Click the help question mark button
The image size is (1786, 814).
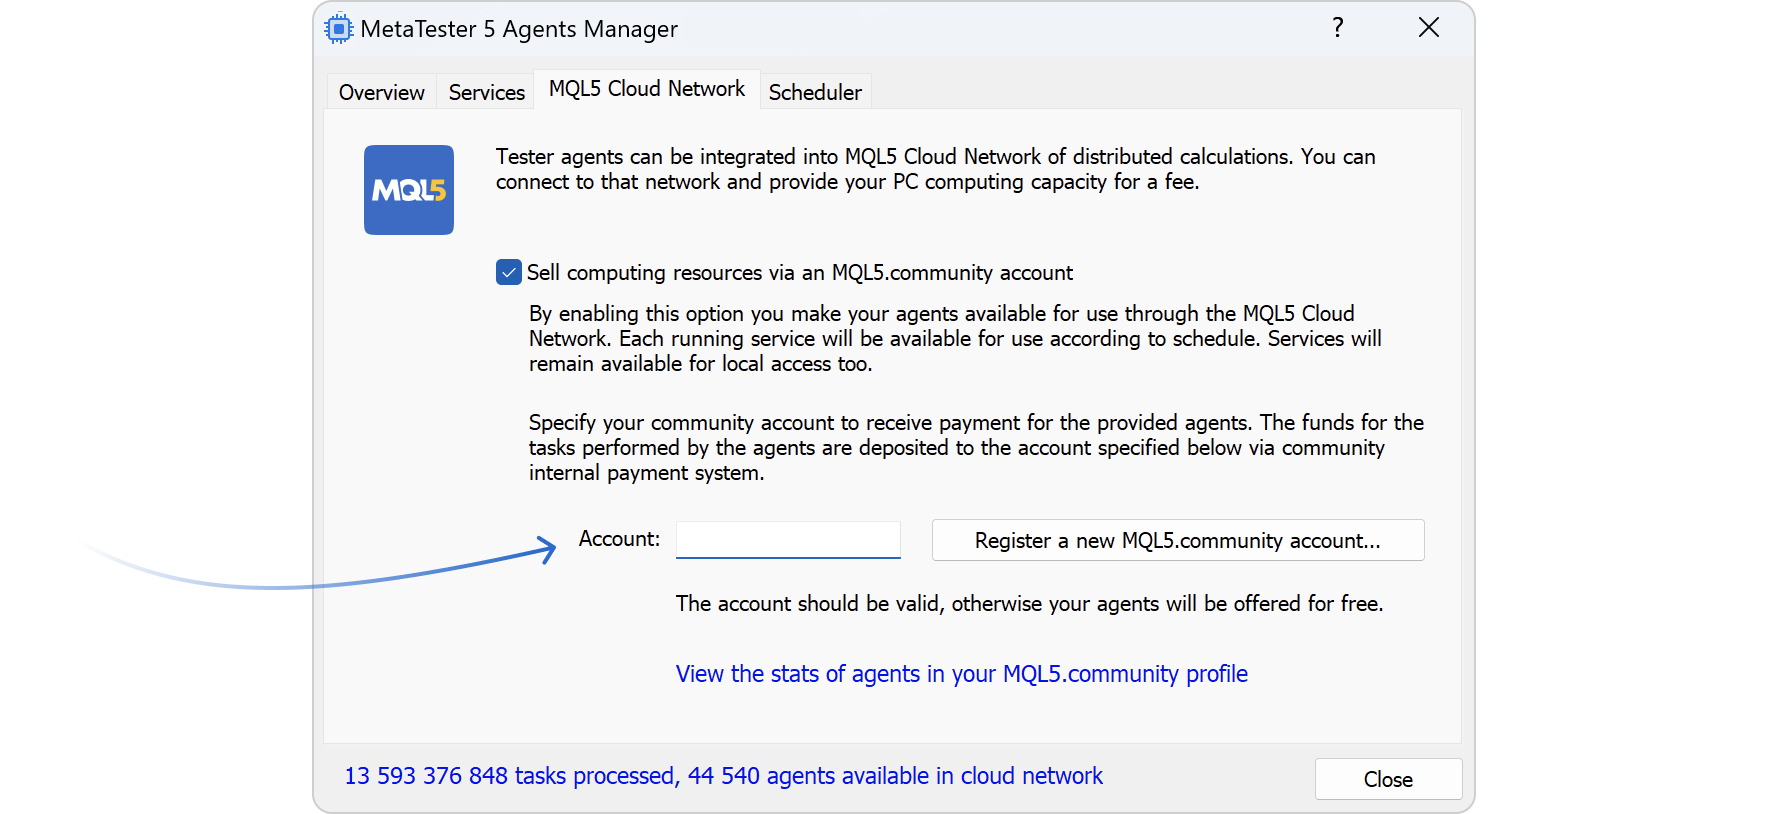pyautogui.click(x=1338, y=28)
